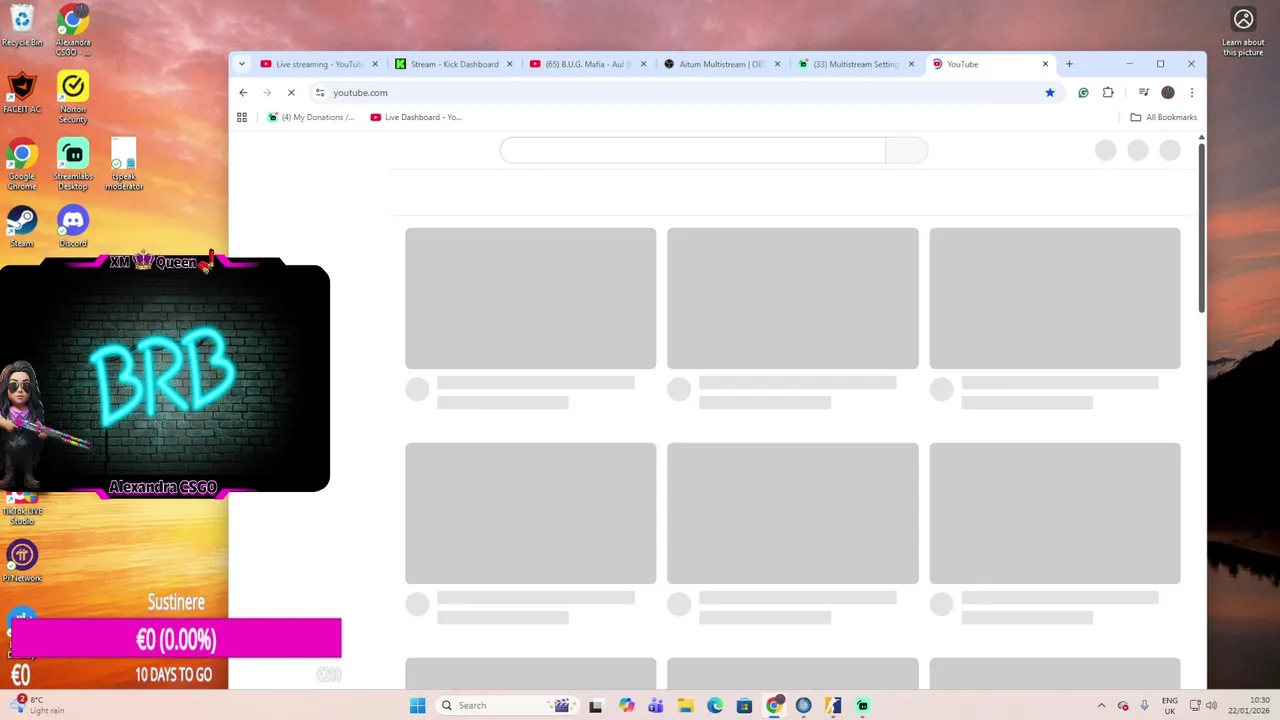Click the Grammarly extension icon in Chrome toolbar
Viewport: 1280px width, 720px height.
pyautogui.click(x=1083, y=92)
